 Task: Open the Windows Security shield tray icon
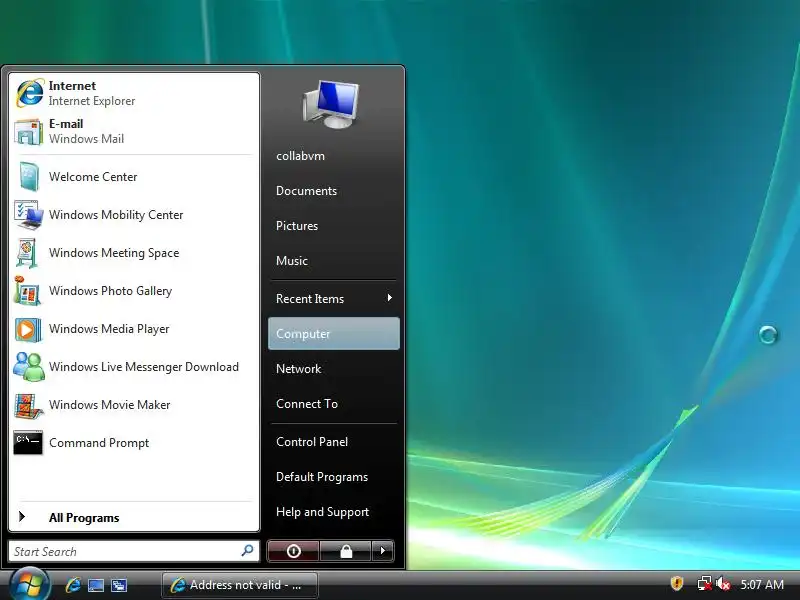[677, 583]
